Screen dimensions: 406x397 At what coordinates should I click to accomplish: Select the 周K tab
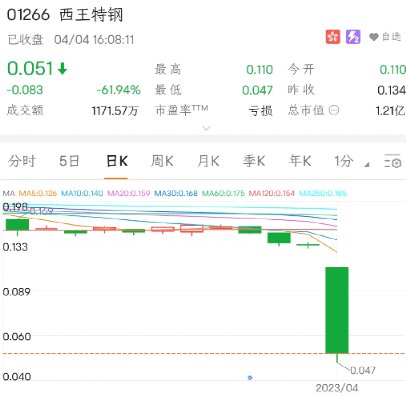click(162, 161)
